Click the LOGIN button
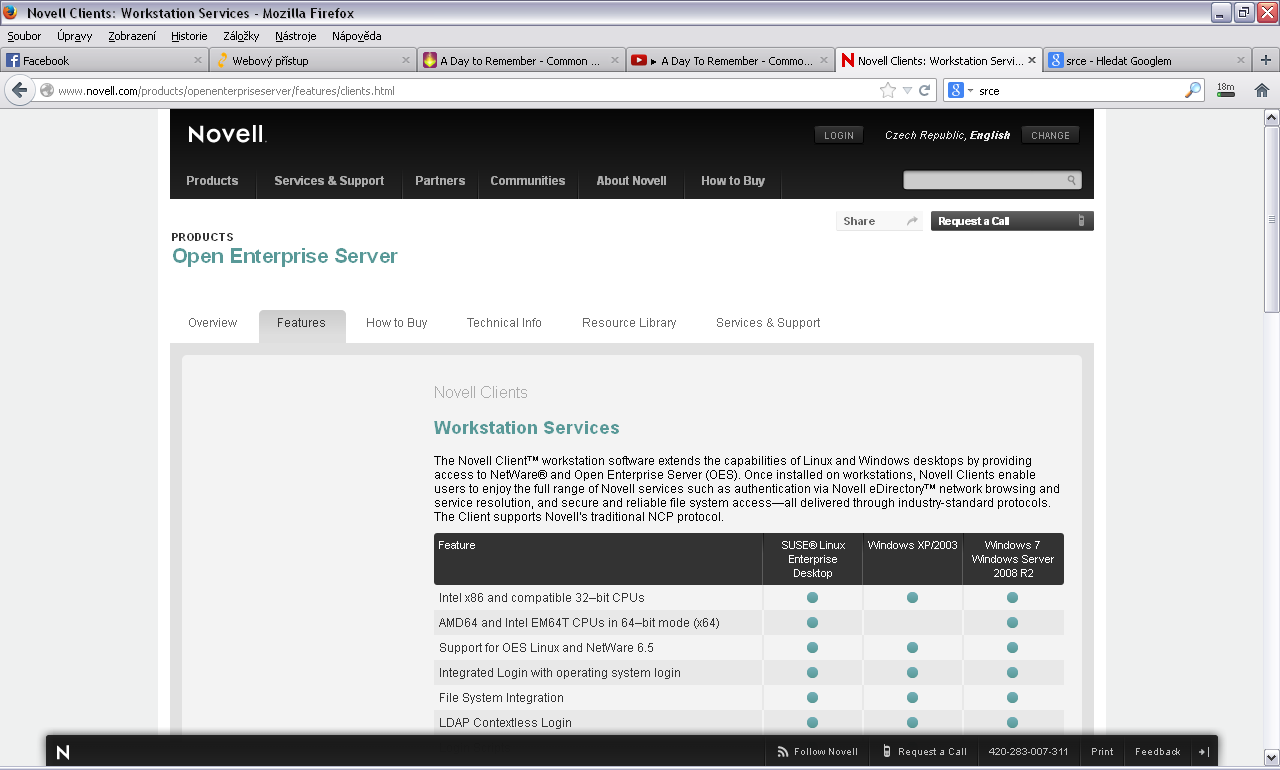This screenshot has height=770, width=1280. 839,135
